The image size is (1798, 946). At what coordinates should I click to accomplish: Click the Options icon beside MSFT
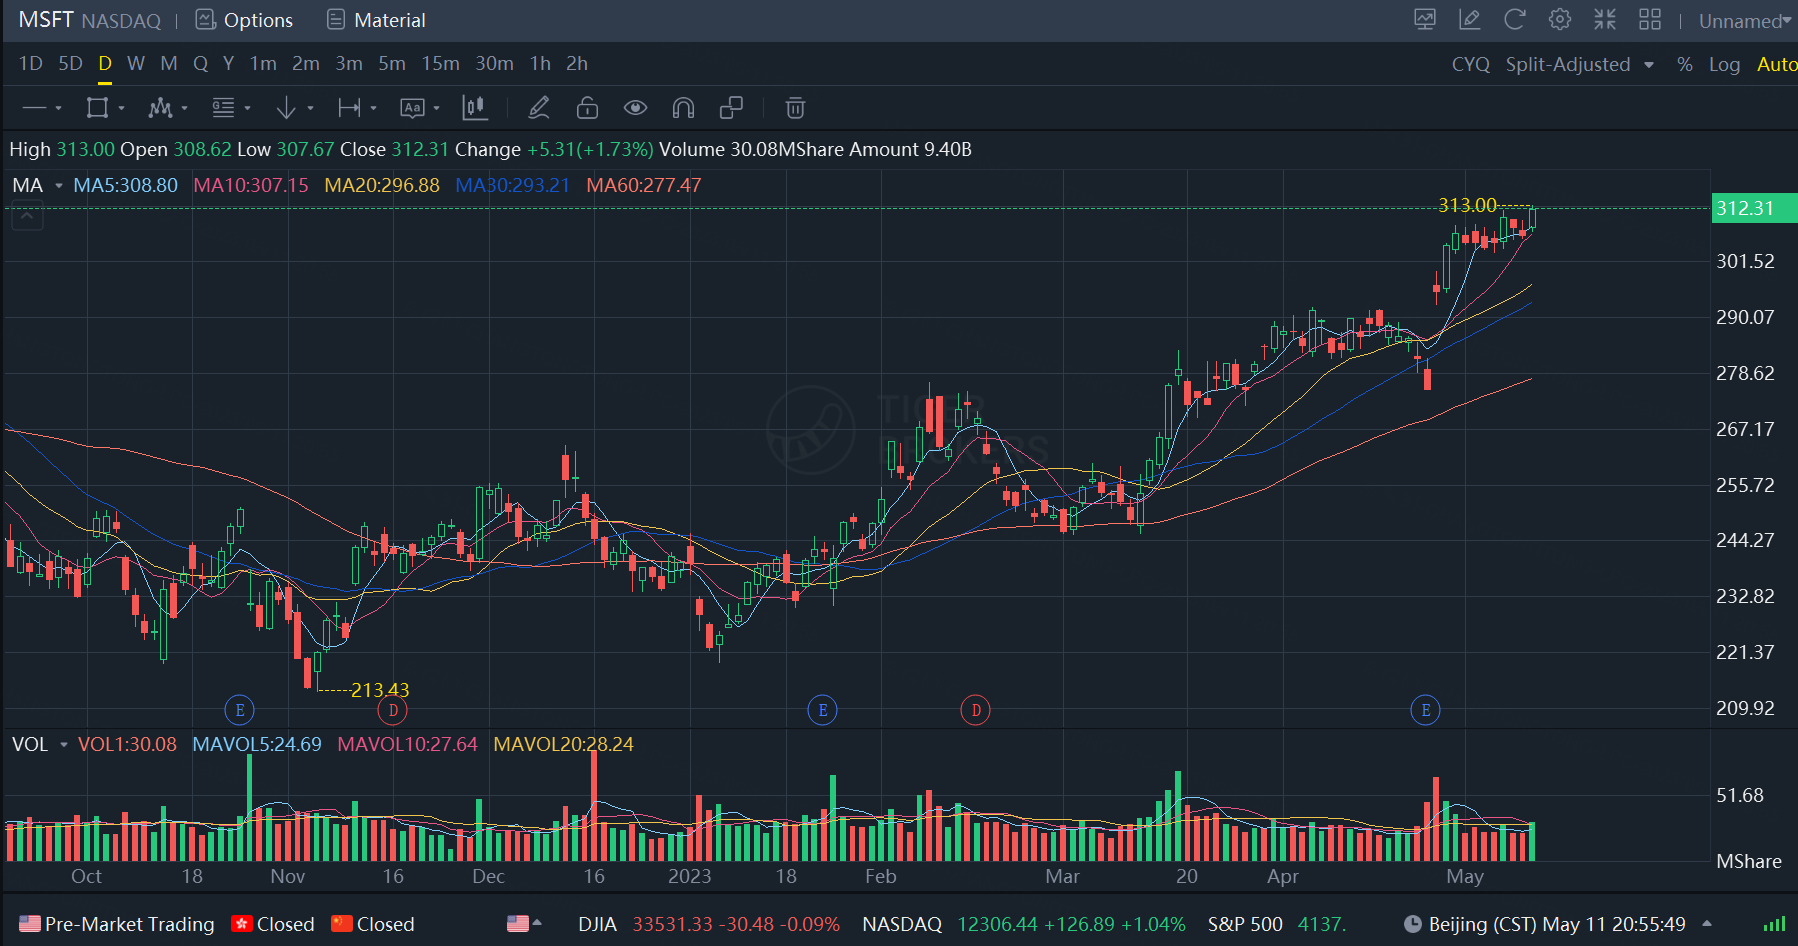pyautogui.click(x=205, y=20)
